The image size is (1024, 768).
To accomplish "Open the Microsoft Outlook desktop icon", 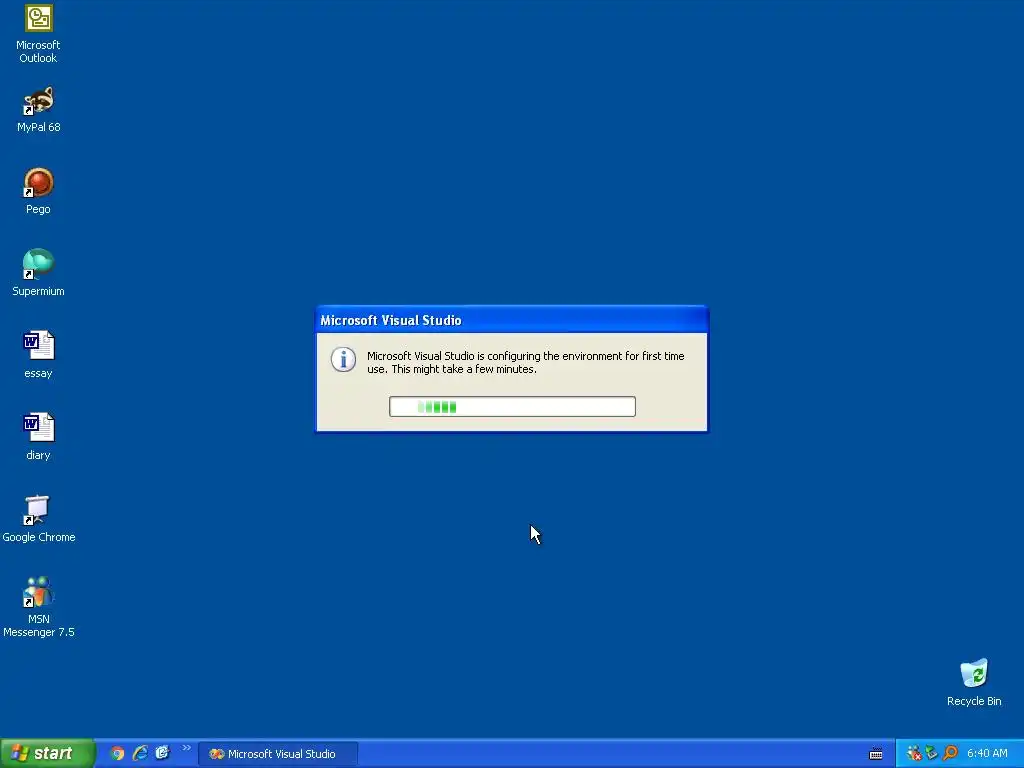I will coord(38,34).
